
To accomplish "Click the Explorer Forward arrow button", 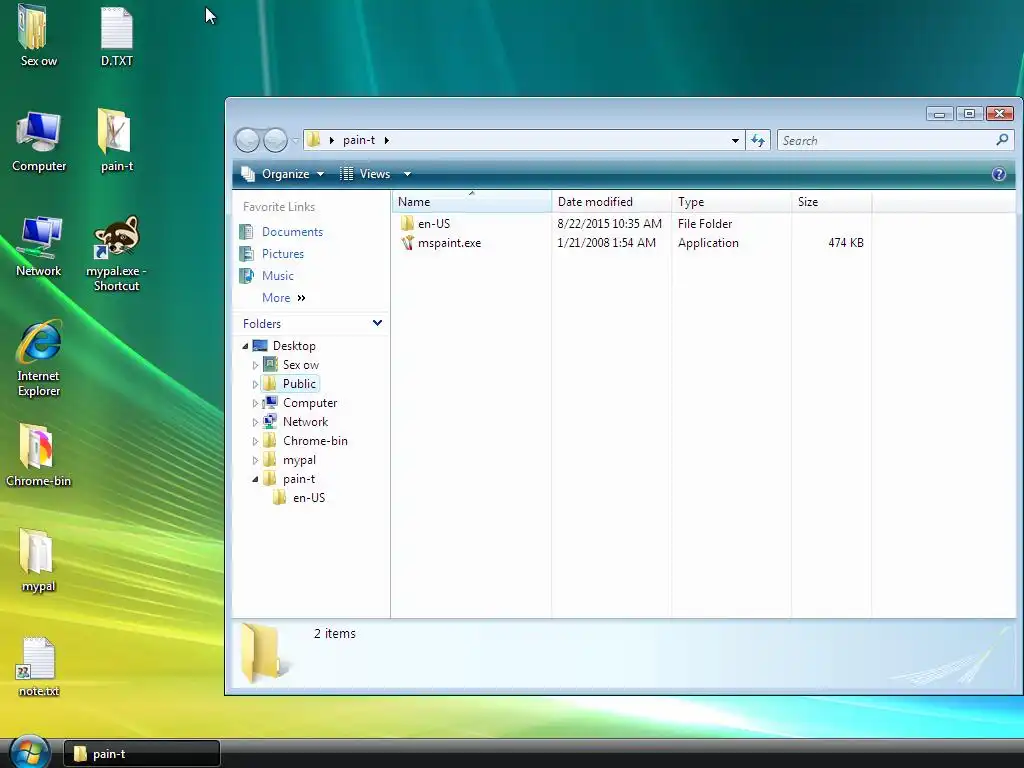I will click(x=275, y=140).
